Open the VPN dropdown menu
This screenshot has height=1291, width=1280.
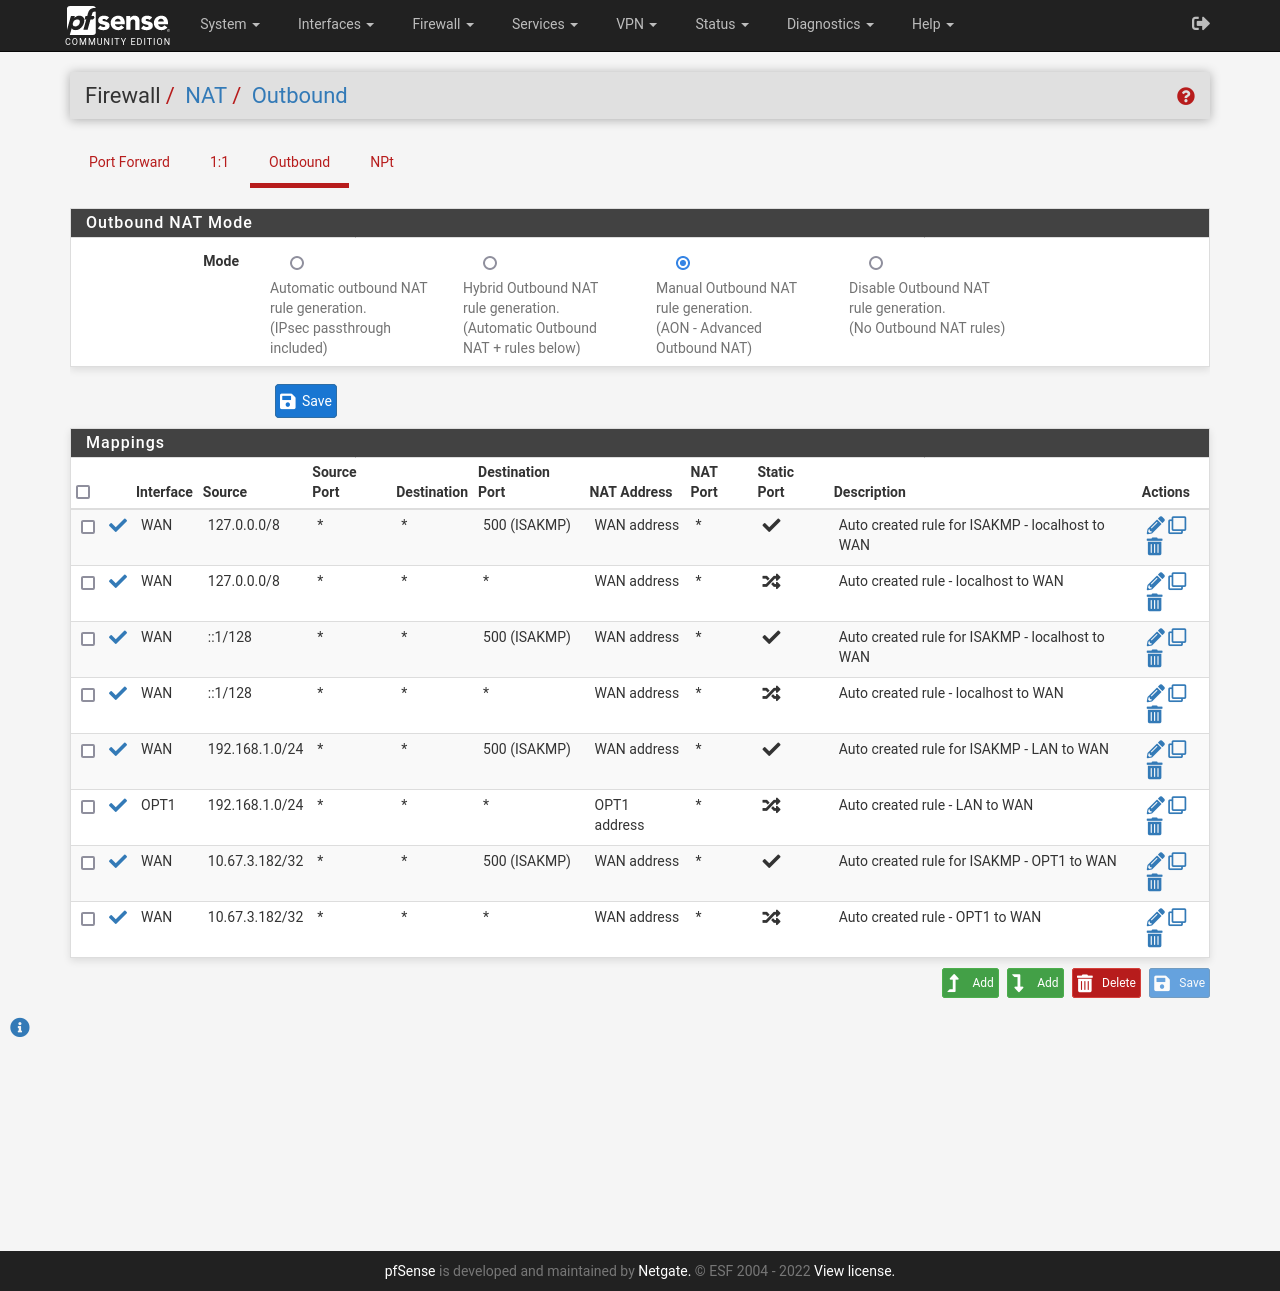pyautogui.click(x=636, y=24)
